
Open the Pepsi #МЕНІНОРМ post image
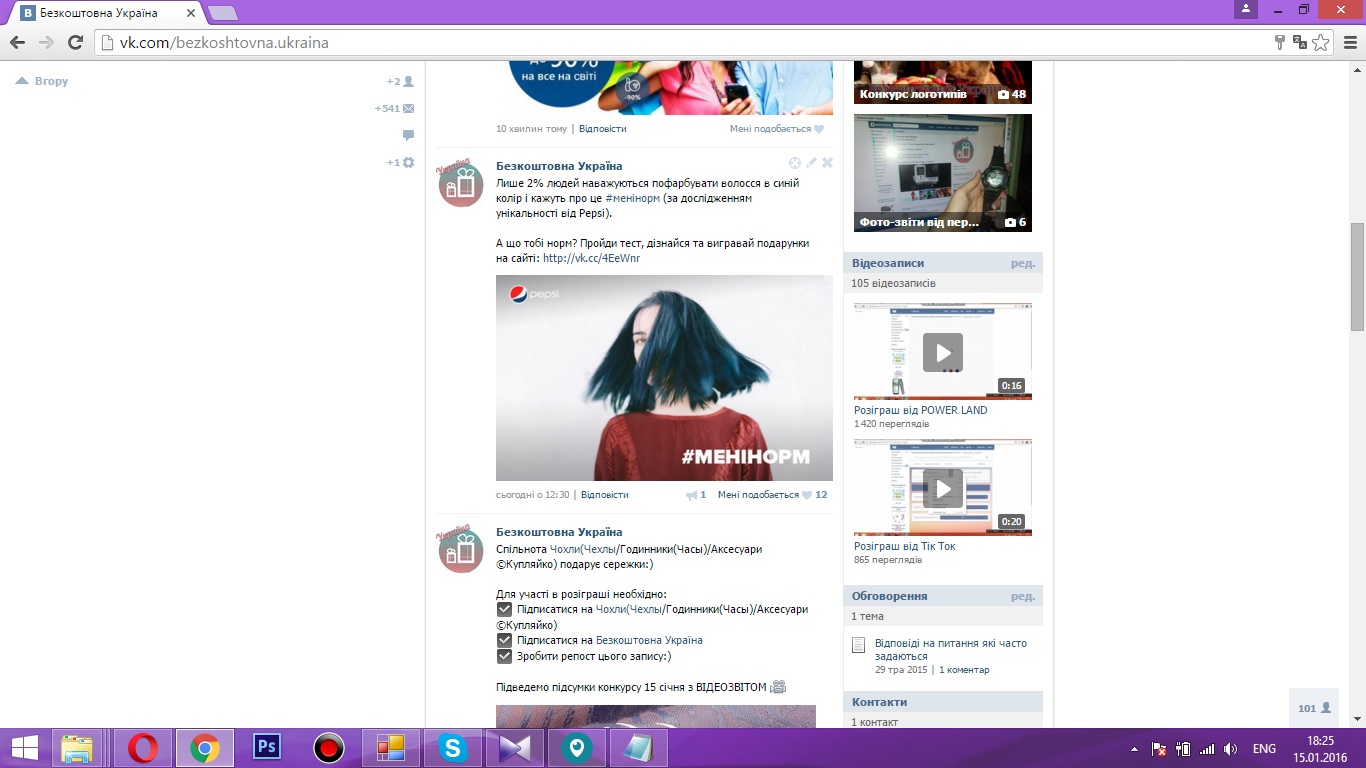click(x=664, y=378)
